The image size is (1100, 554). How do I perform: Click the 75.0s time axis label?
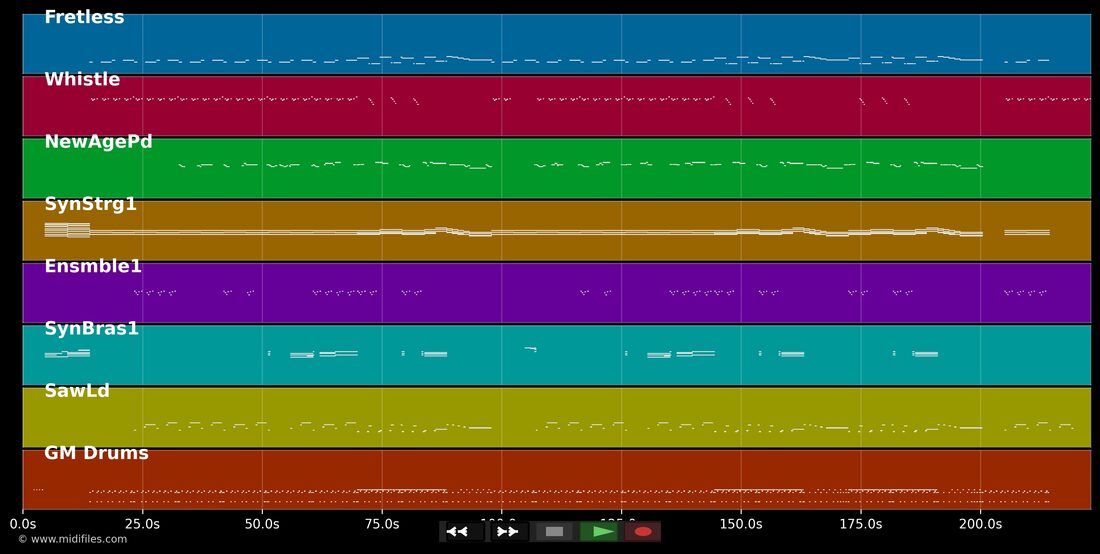[x=382, y=524]
